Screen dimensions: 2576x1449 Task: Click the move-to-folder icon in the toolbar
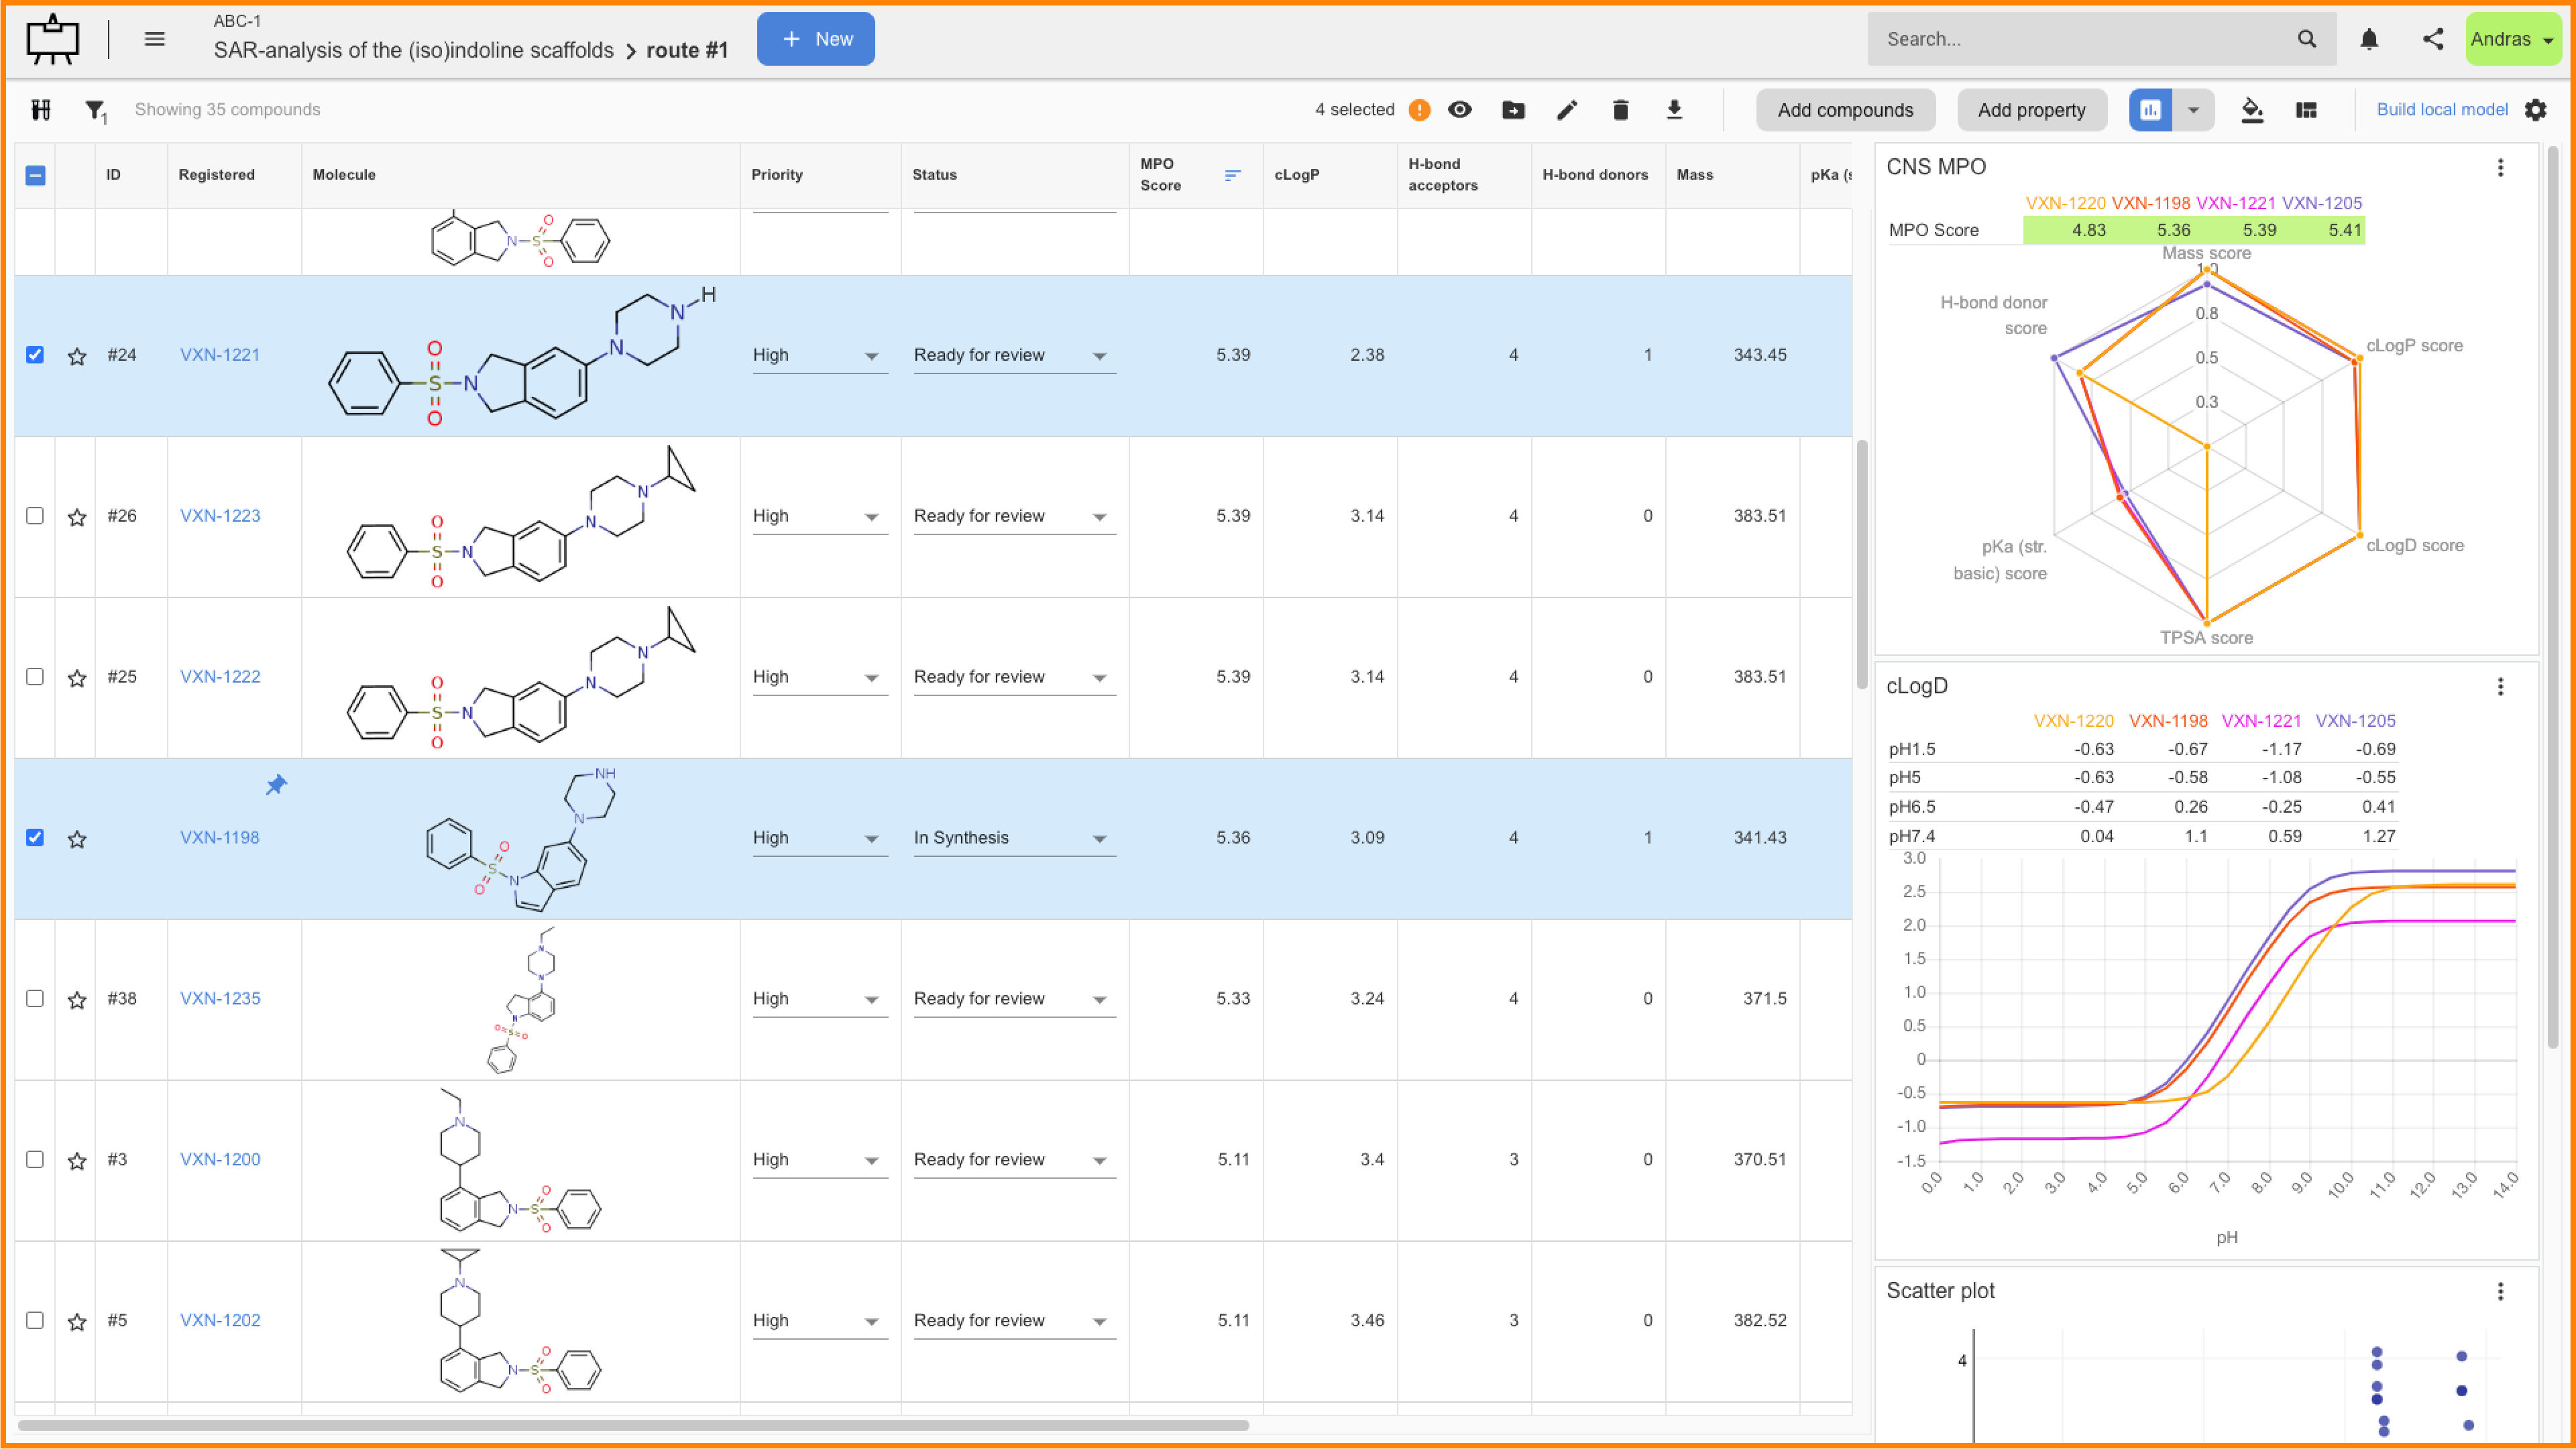pos(1513,110)
